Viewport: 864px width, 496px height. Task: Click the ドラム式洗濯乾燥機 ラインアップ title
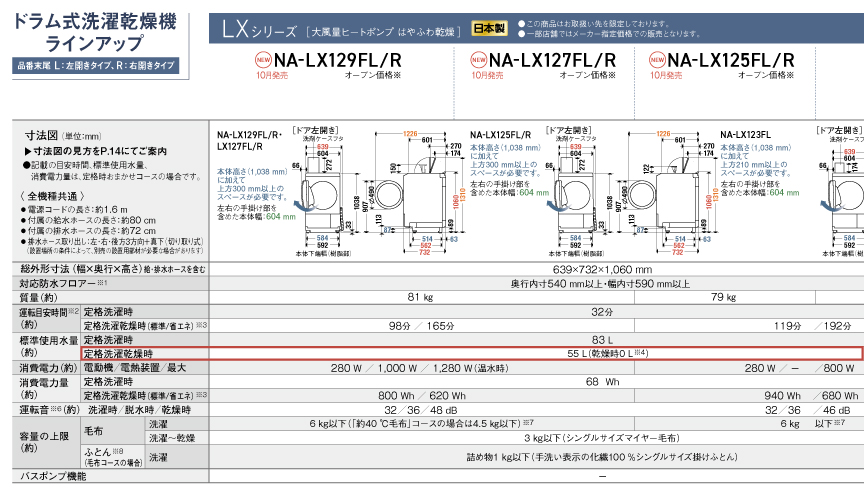[94, 32]
